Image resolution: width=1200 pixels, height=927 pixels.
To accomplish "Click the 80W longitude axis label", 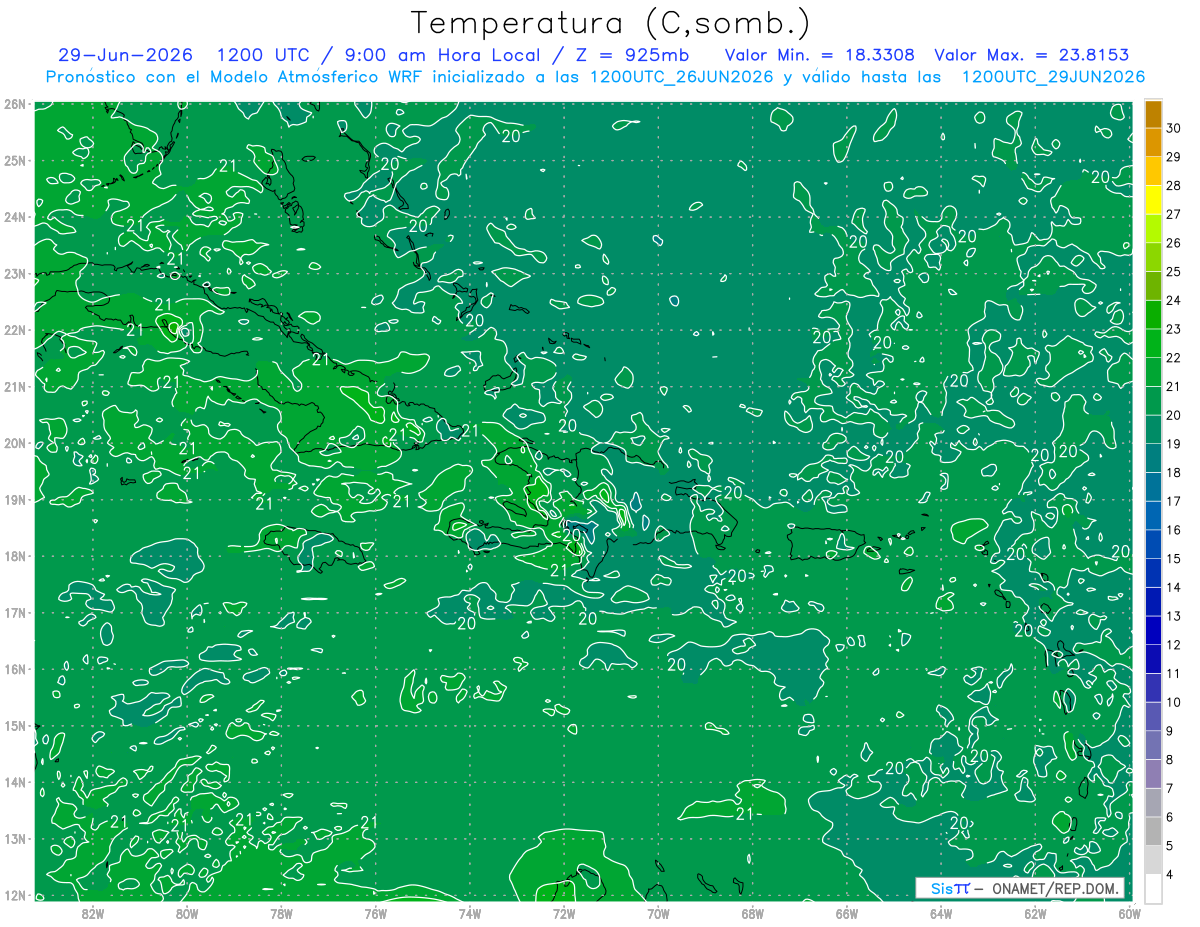I will tap(187, 913).
